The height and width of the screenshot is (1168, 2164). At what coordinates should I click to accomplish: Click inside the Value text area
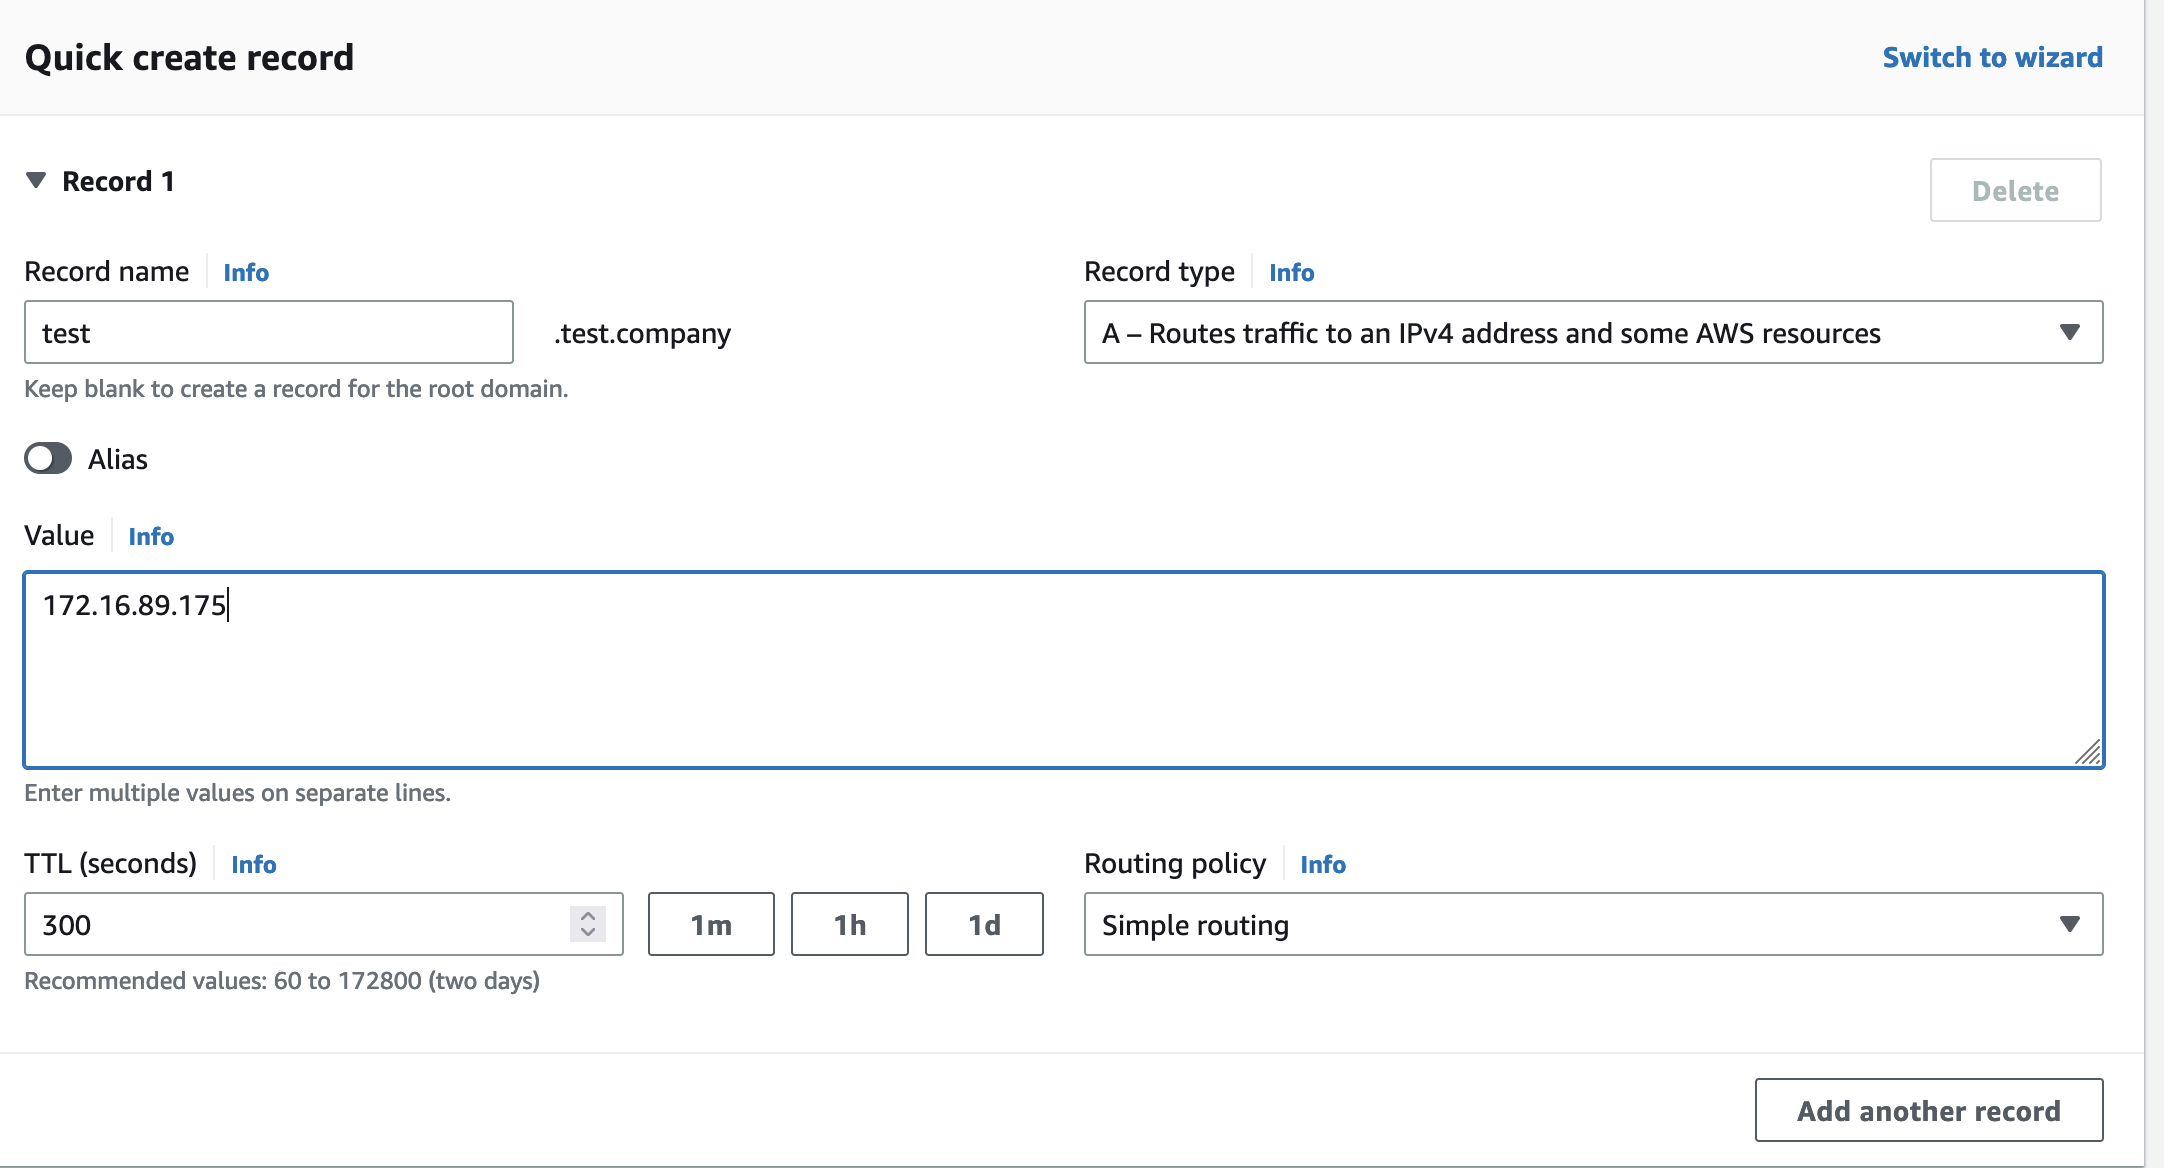[1063, 670]
